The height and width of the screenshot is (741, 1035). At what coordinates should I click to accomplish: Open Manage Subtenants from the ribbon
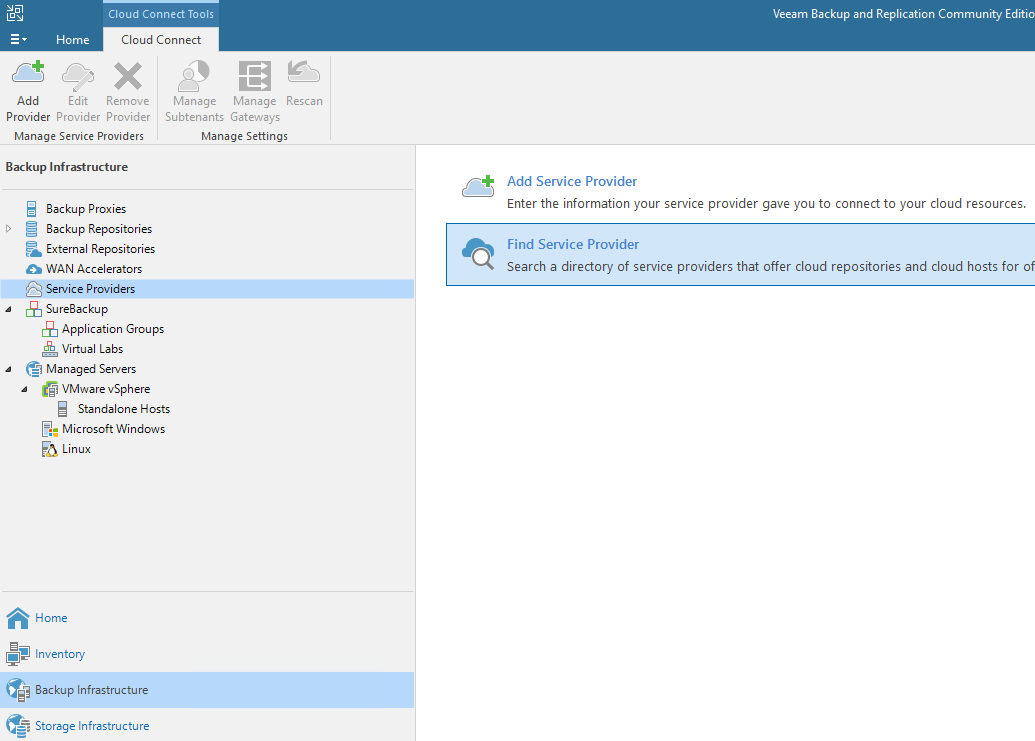tap(194, 92)
